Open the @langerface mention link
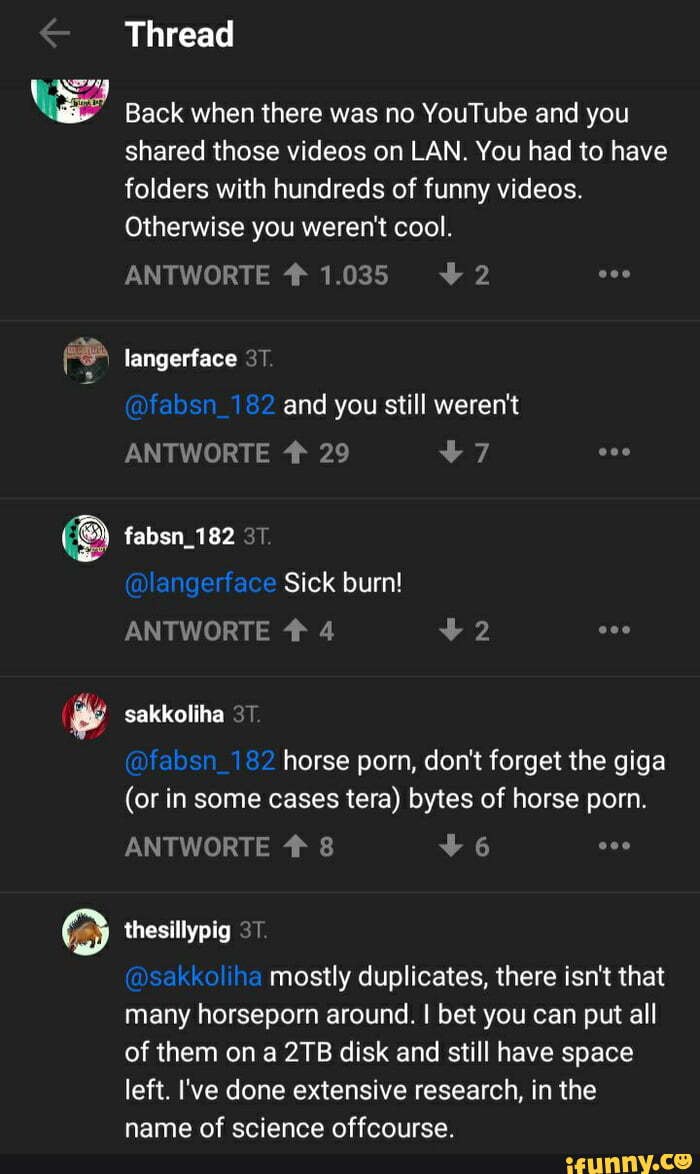700x1174 pixels. pyautogui.click(x=200, y=583)
